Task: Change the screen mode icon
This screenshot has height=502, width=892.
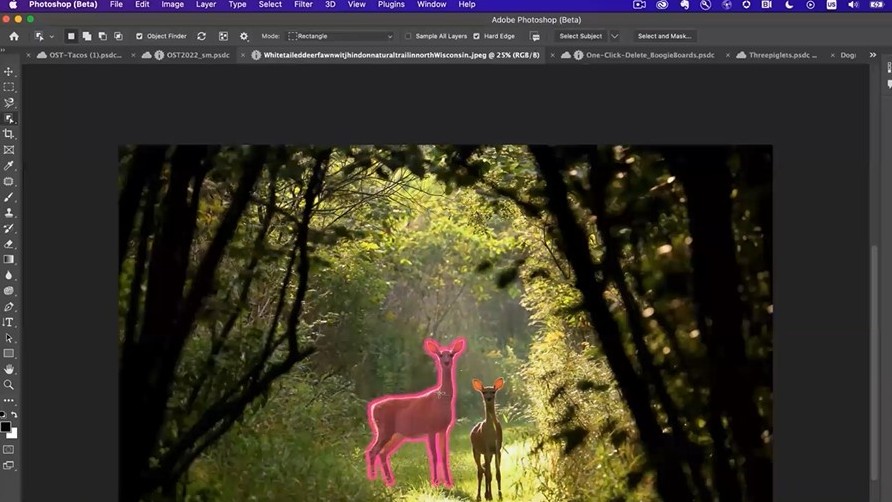Action: coord(9,466)
